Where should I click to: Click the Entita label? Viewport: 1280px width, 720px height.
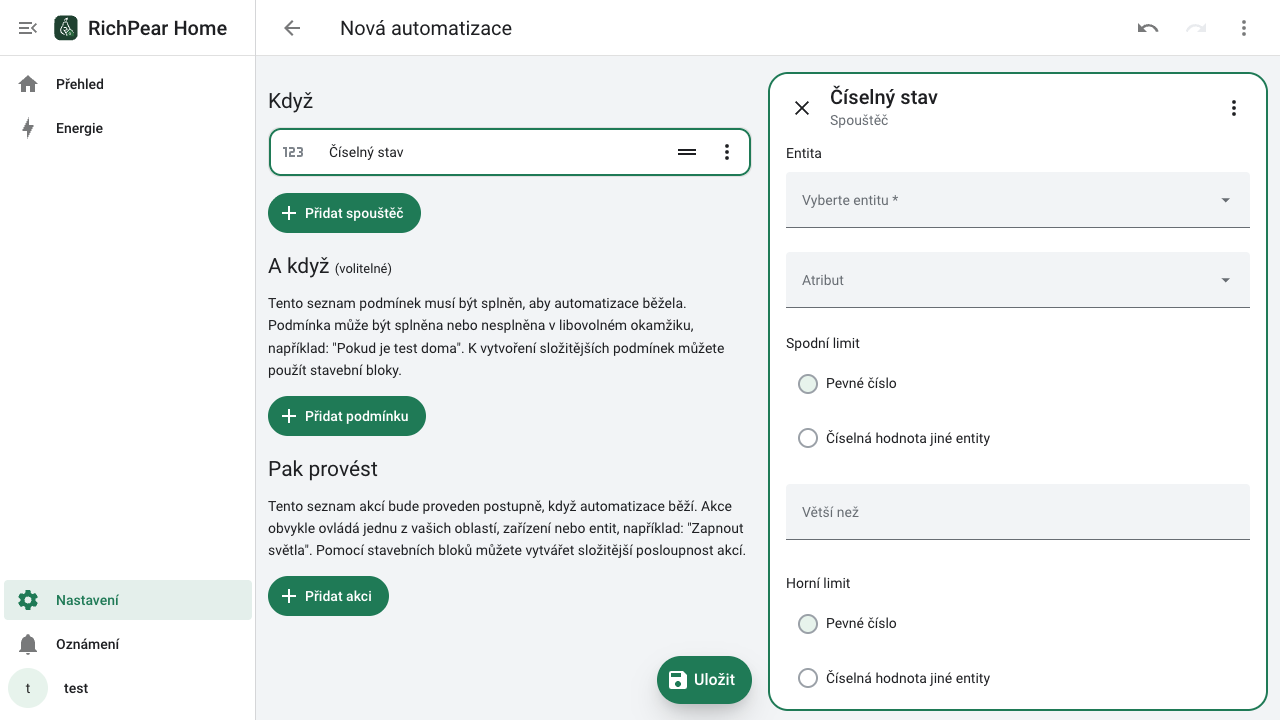804,153
